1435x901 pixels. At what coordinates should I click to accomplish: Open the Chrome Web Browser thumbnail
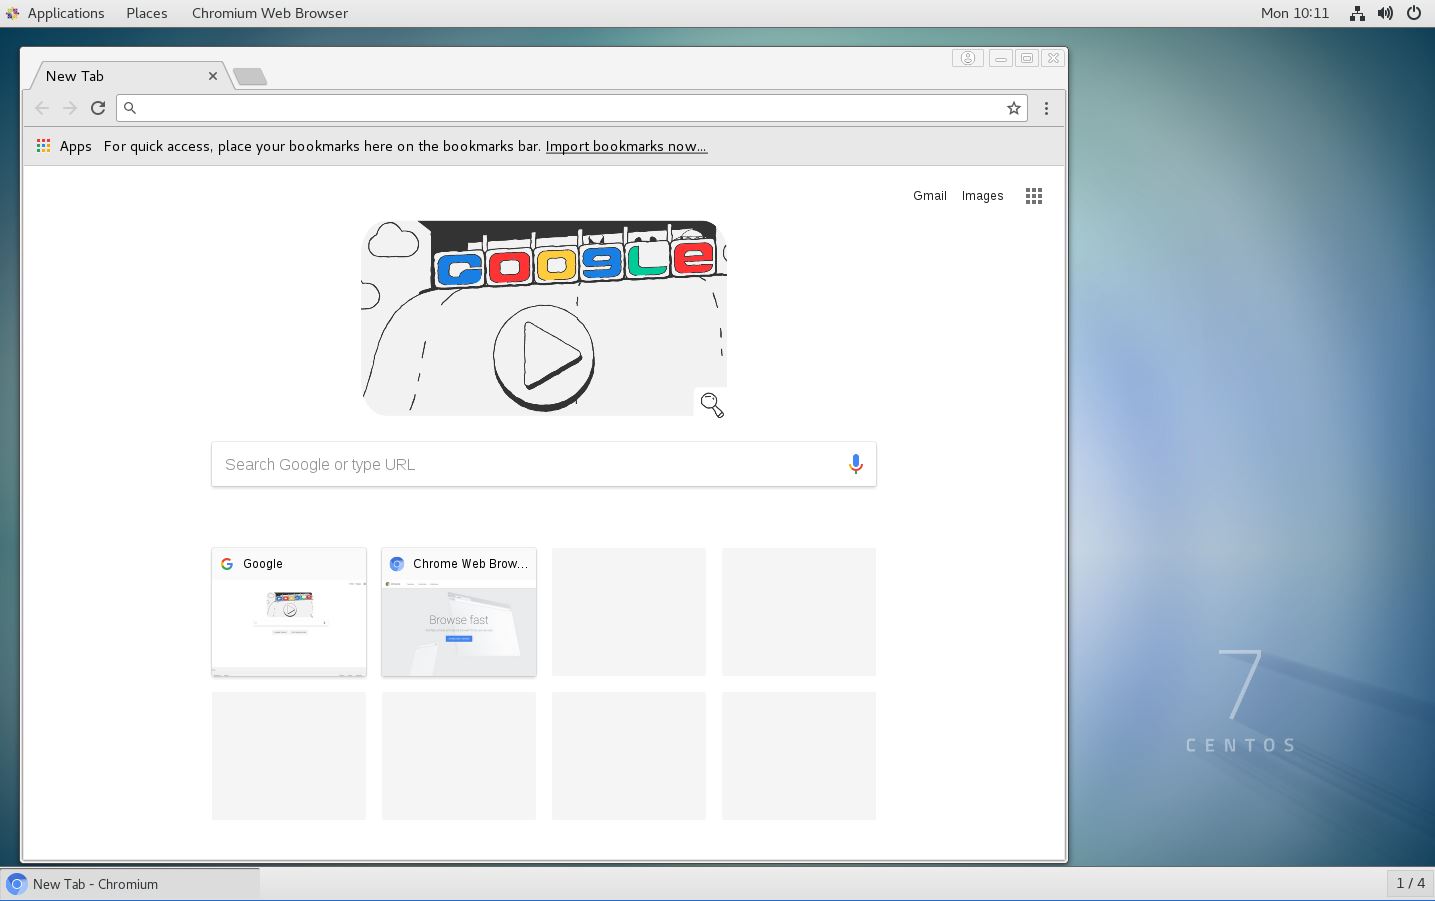[x=459, y=612]
